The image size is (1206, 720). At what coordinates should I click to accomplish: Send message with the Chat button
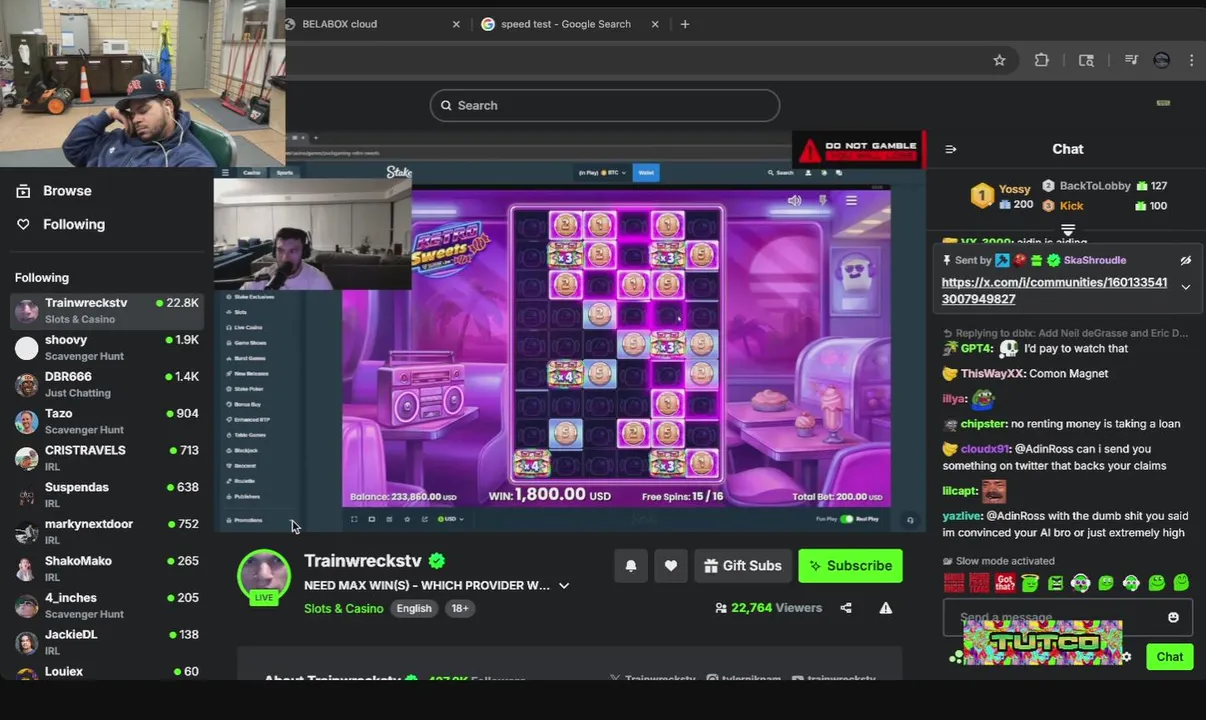[x=1169, y=657]
